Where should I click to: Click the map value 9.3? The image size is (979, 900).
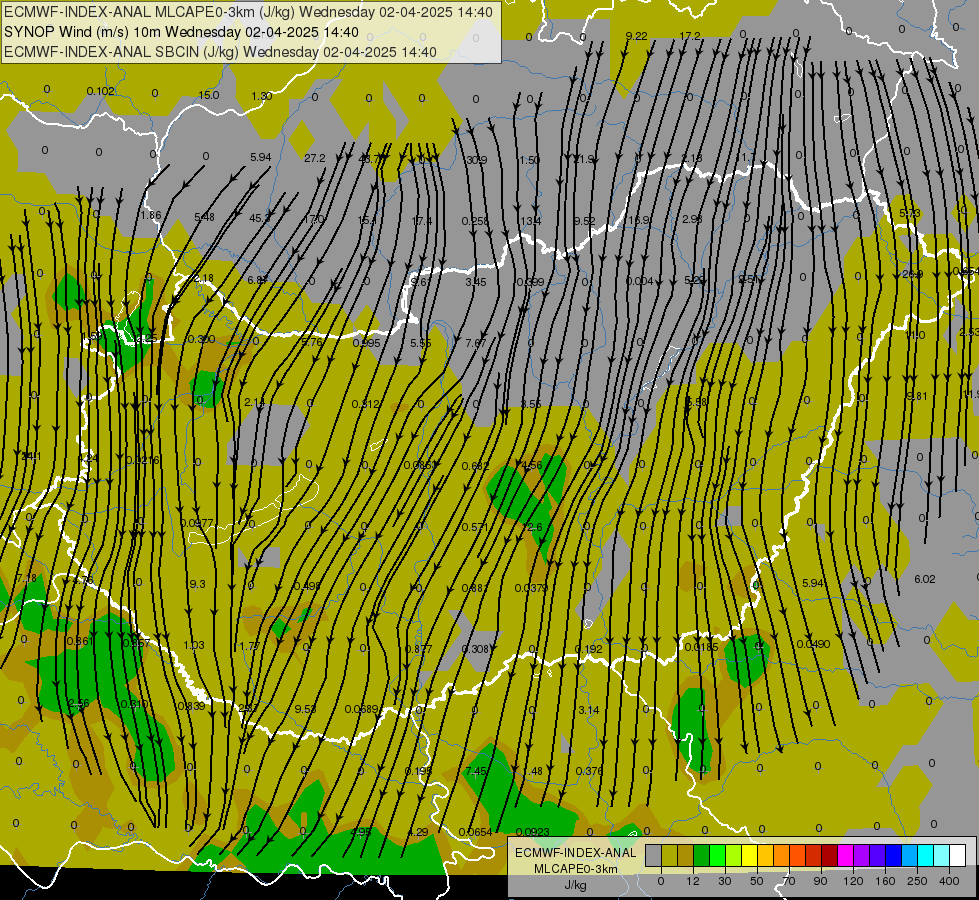tap(197, 585)
